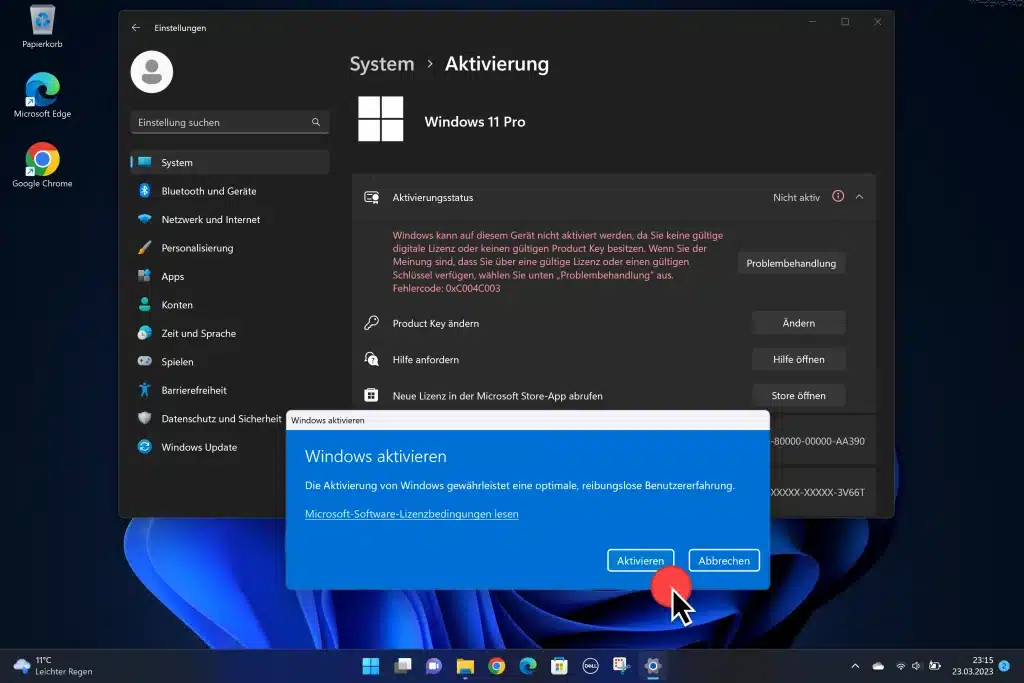Click the Einstellung suchen search field

[230, 122]
